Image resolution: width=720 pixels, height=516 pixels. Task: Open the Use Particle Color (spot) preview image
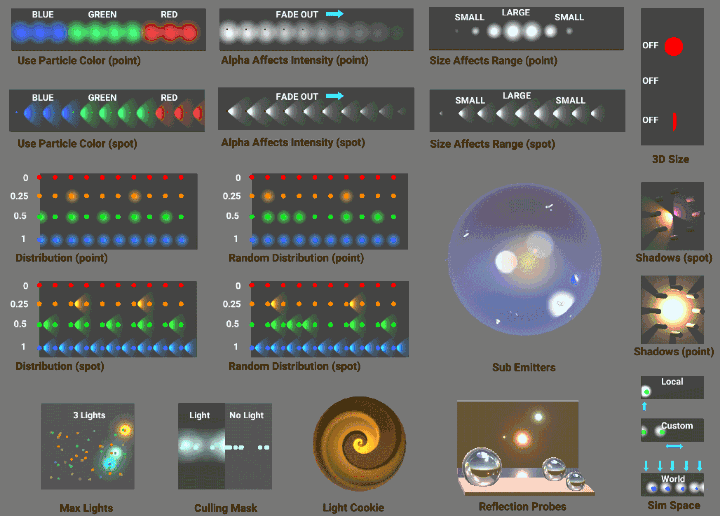coord(107,111)
